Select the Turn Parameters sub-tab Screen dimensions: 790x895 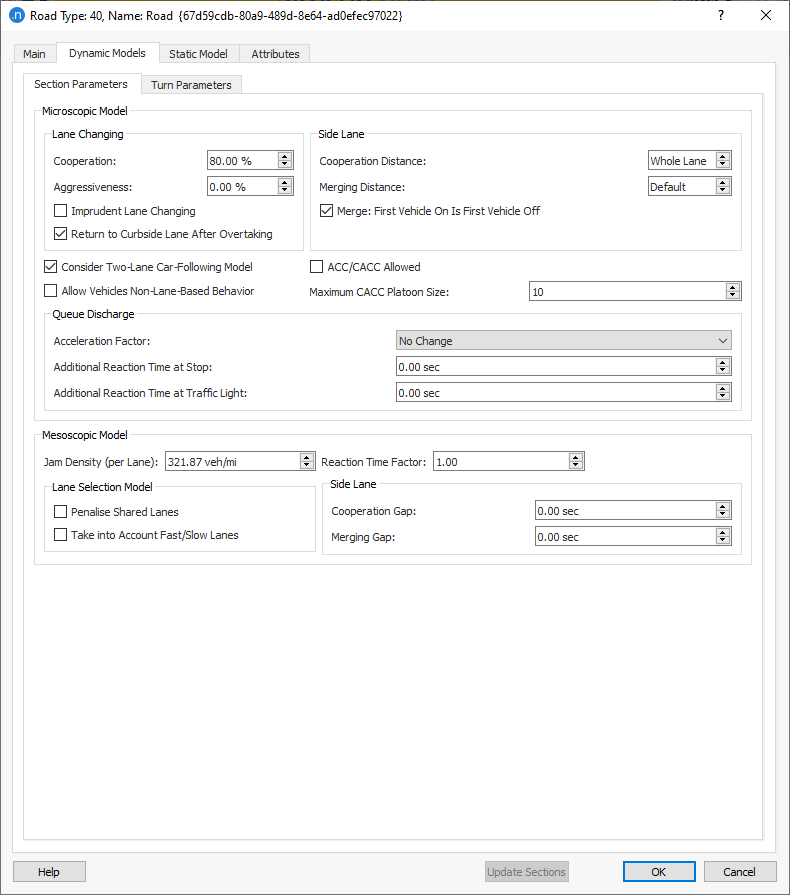(x=191, y=84)
